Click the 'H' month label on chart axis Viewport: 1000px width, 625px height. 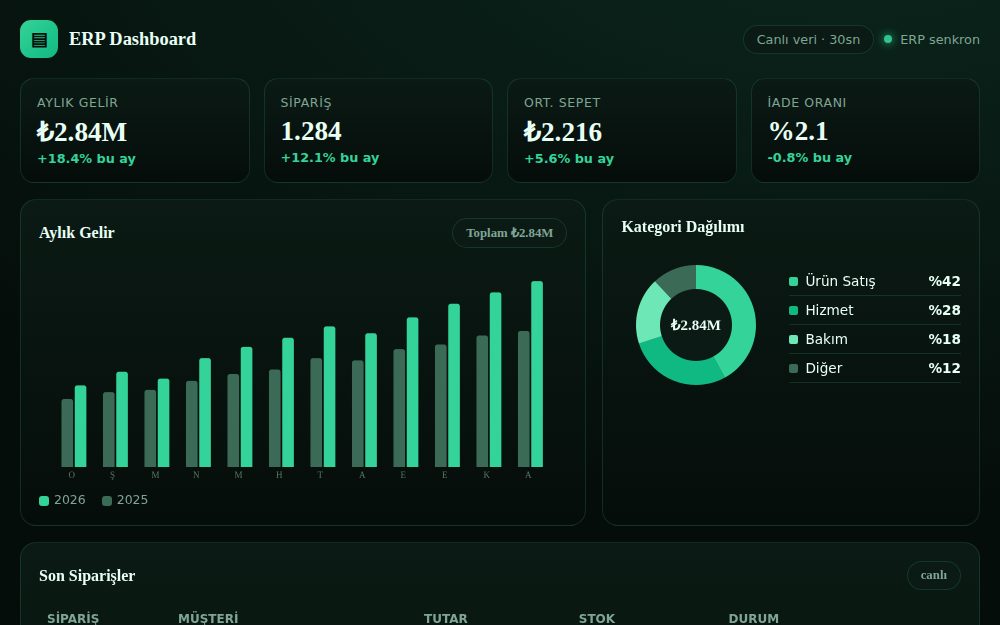[x=279, y=475]
